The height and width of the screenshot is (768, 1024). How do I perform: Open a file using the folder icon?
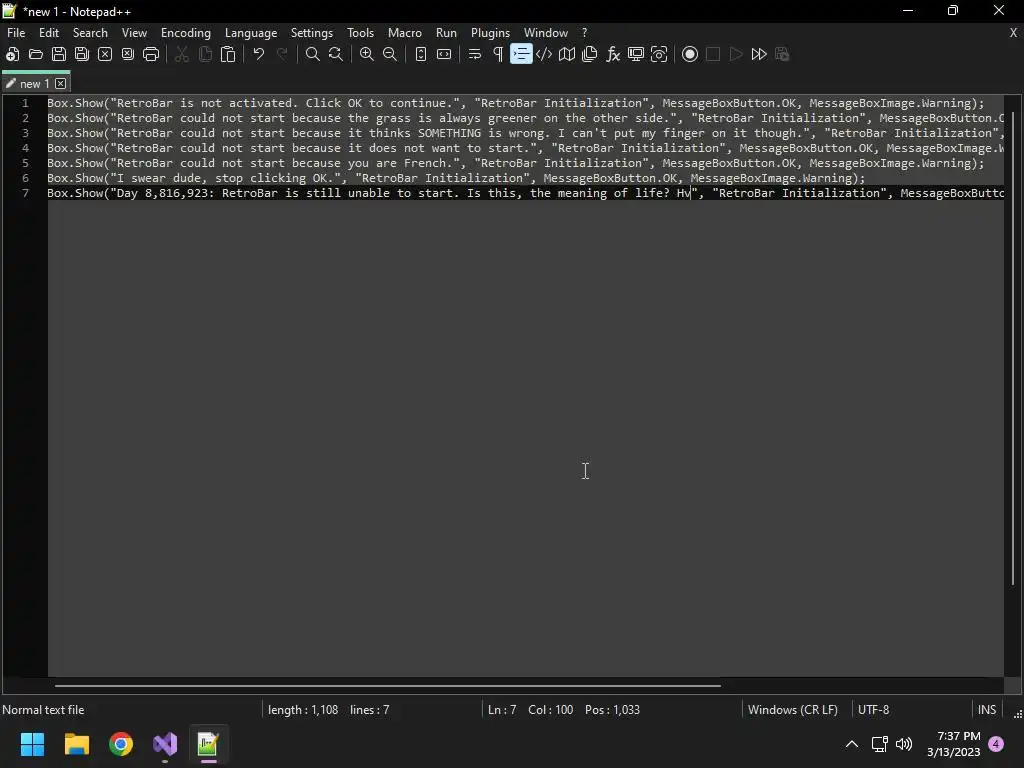36,54
